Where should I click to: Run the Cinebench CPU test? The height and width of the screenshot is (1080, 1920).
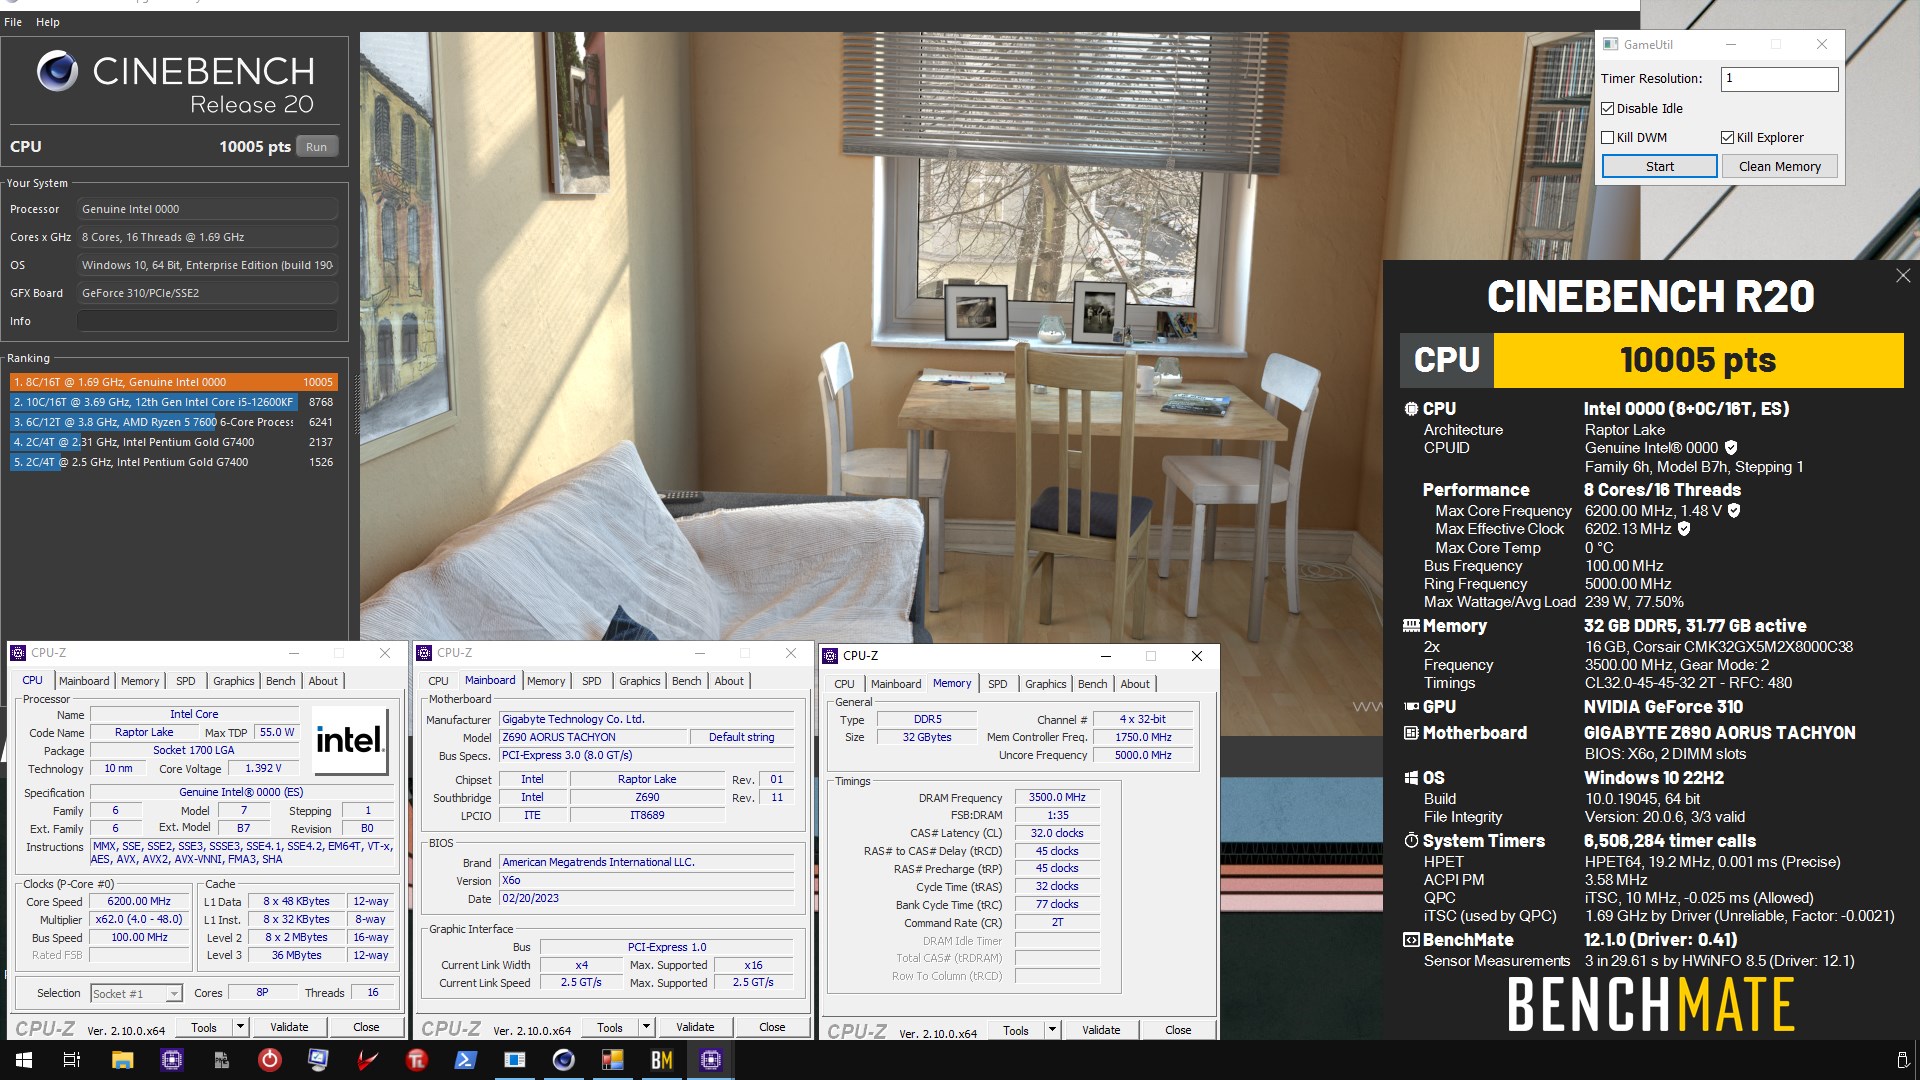316,147
